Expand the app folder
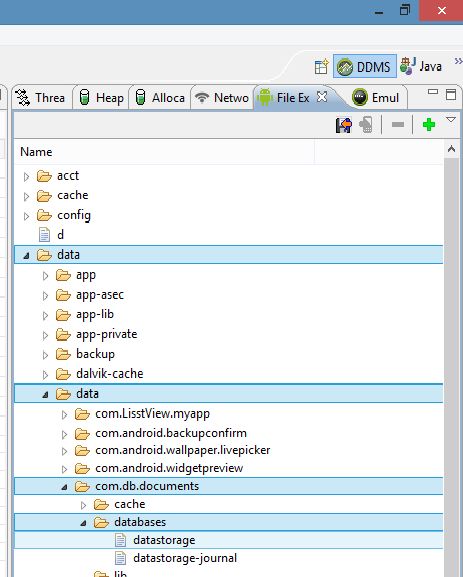 coord(45,276)
